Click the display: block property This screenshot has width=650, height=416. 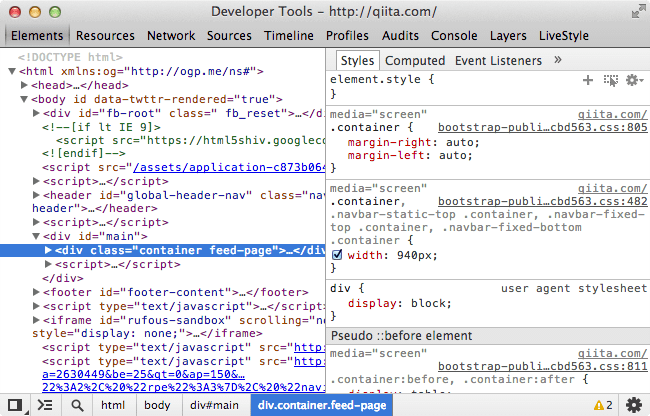pos(400,303)
